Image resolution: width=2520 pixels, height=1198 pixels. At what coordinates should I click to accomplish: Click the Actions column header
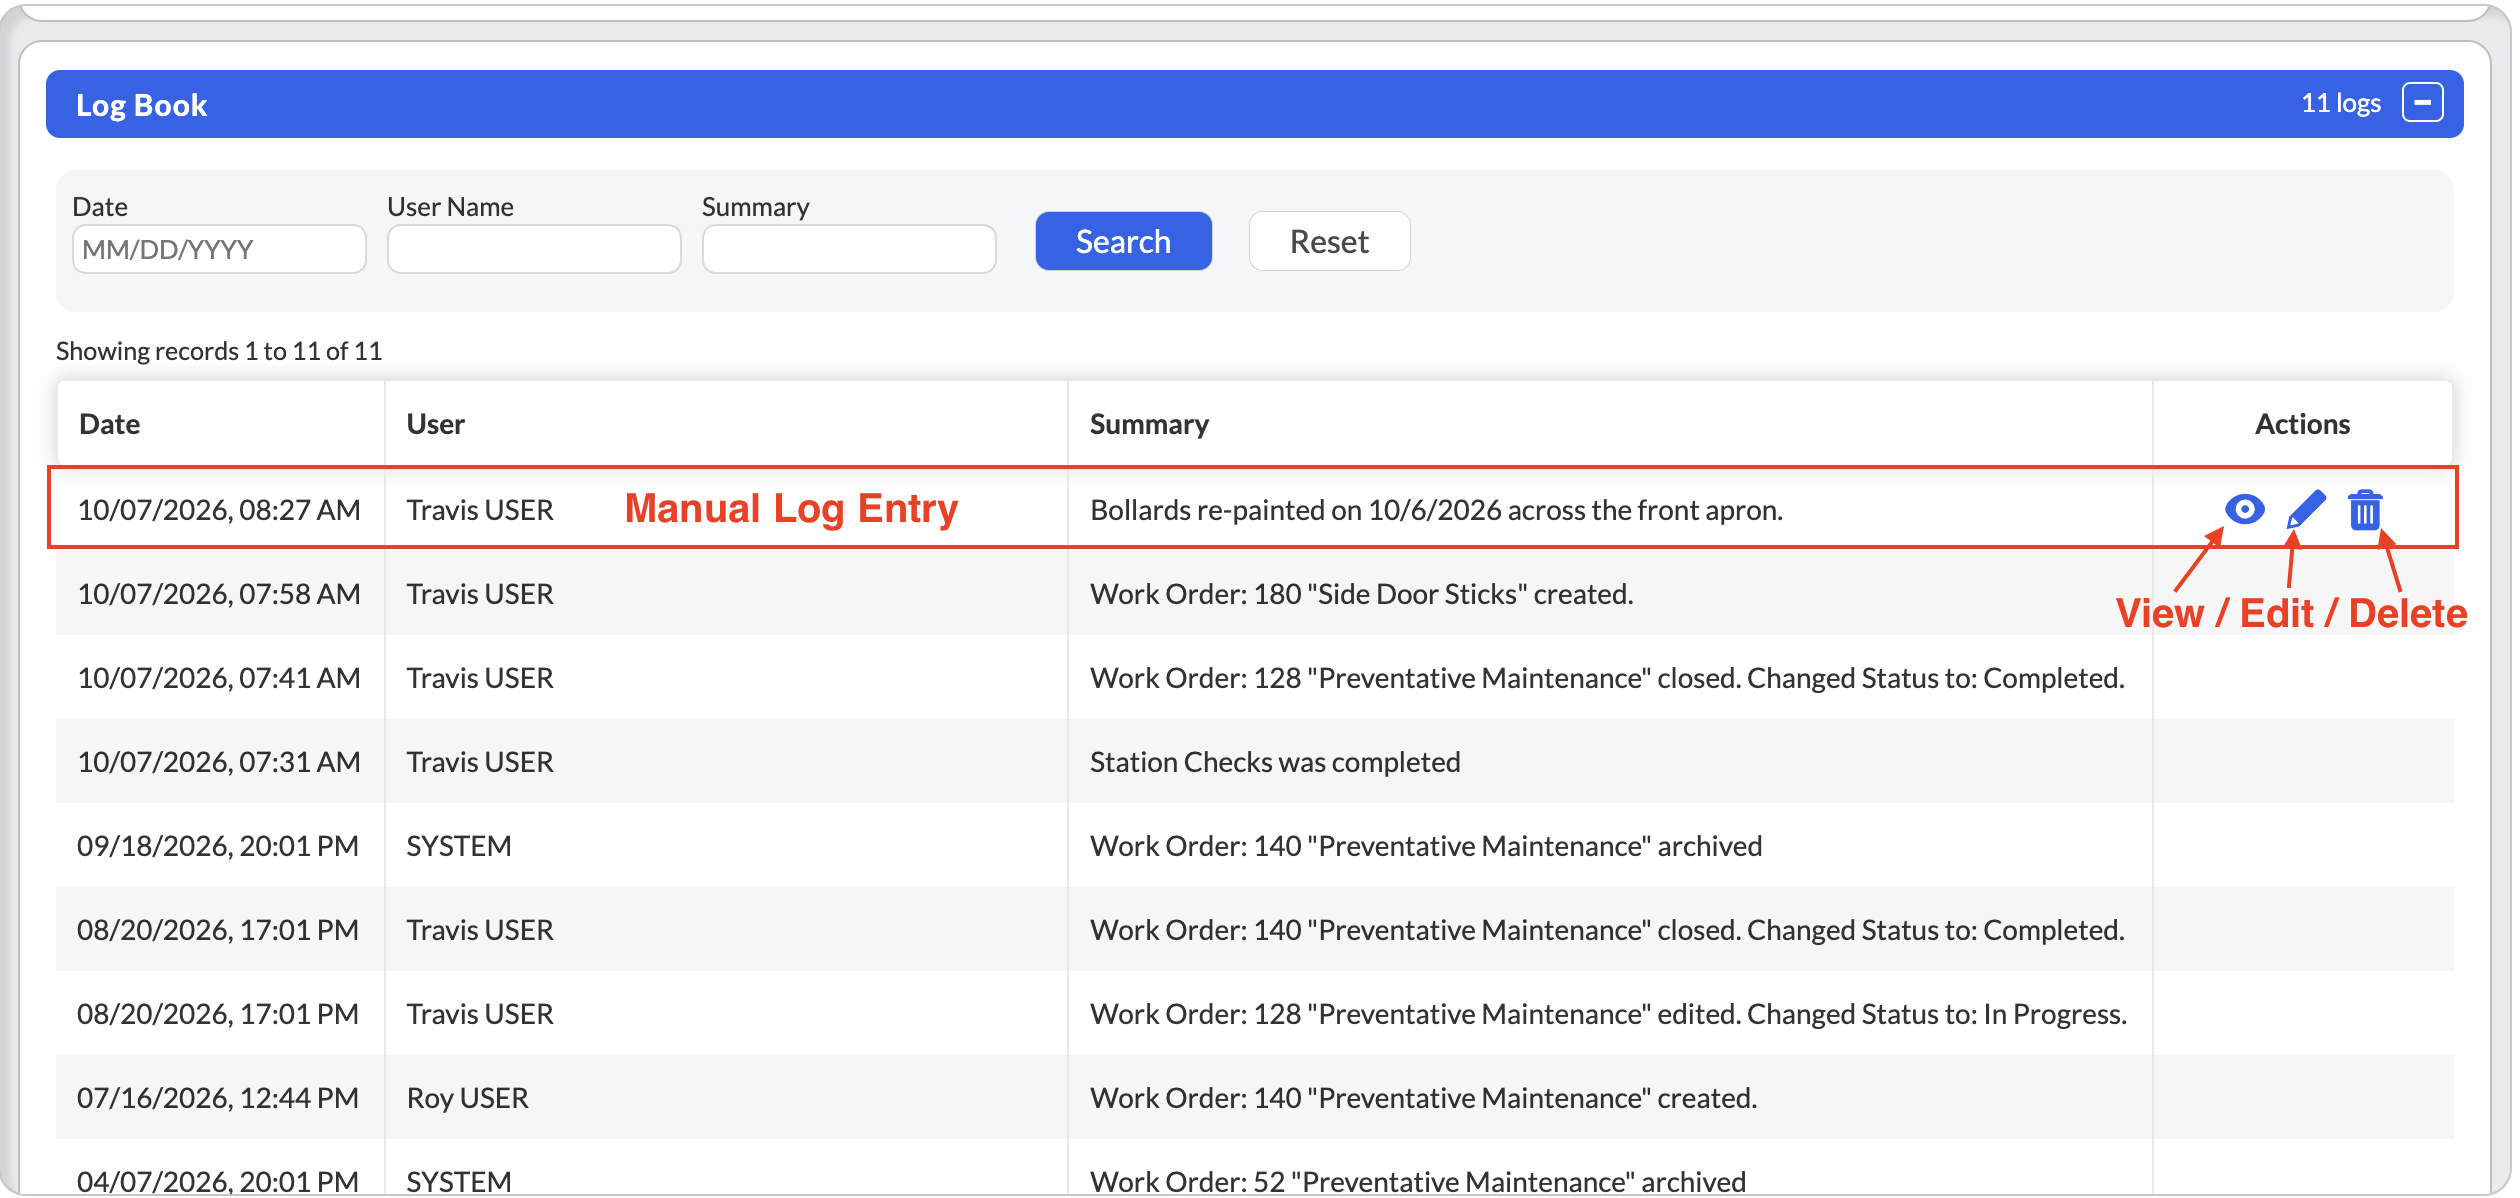(2302, 424)
